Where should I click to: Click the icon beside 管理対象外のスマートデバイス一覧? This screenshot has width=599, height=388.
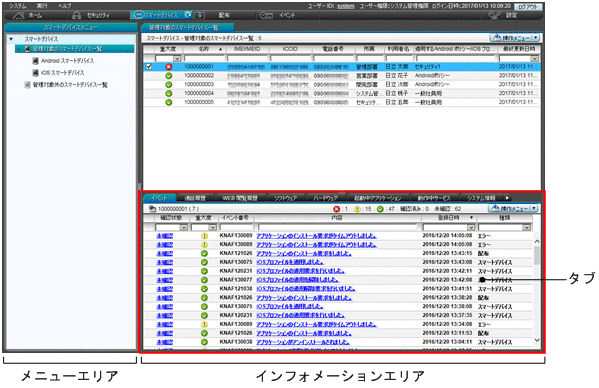click(28, 85)
